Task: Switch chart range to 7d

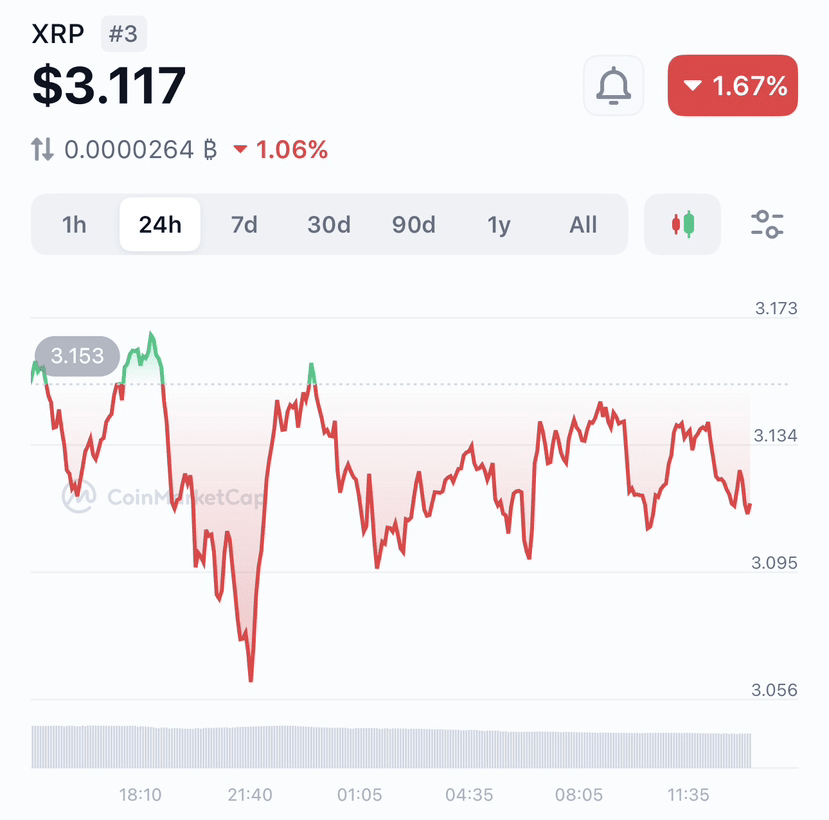Action: 244,225
